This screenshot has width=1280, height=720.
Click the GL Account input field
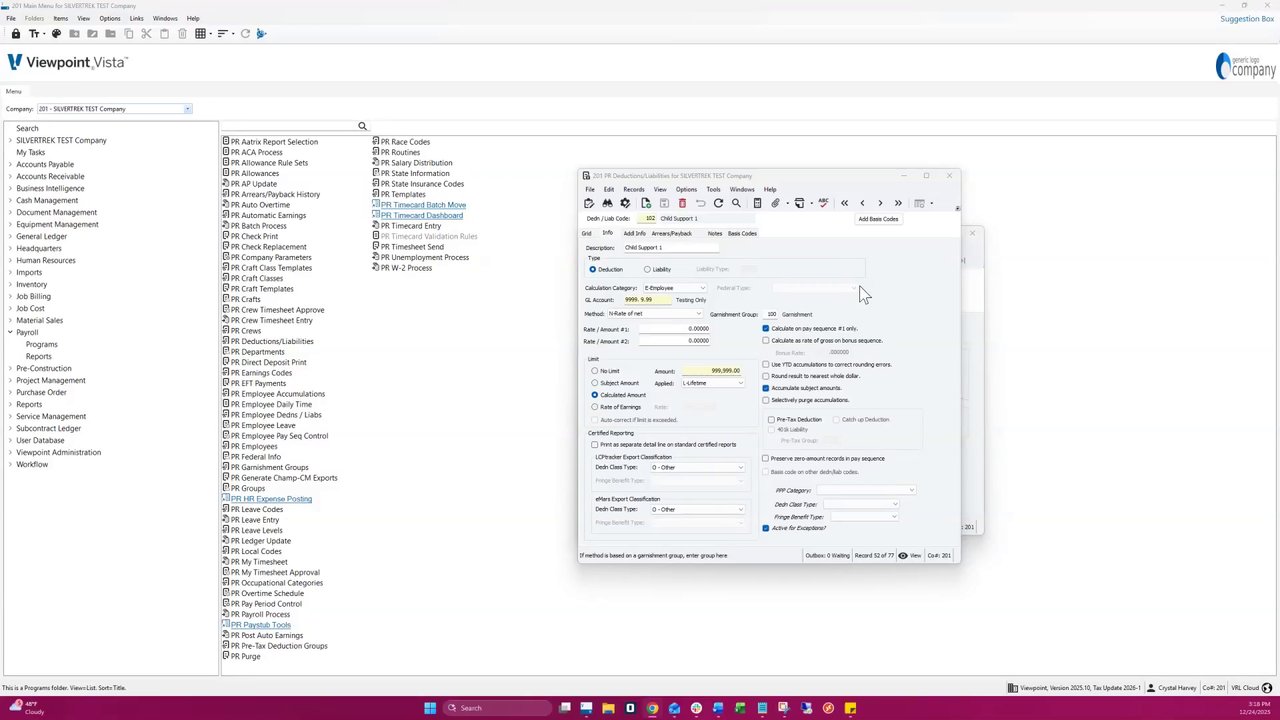tap(646, 300)
